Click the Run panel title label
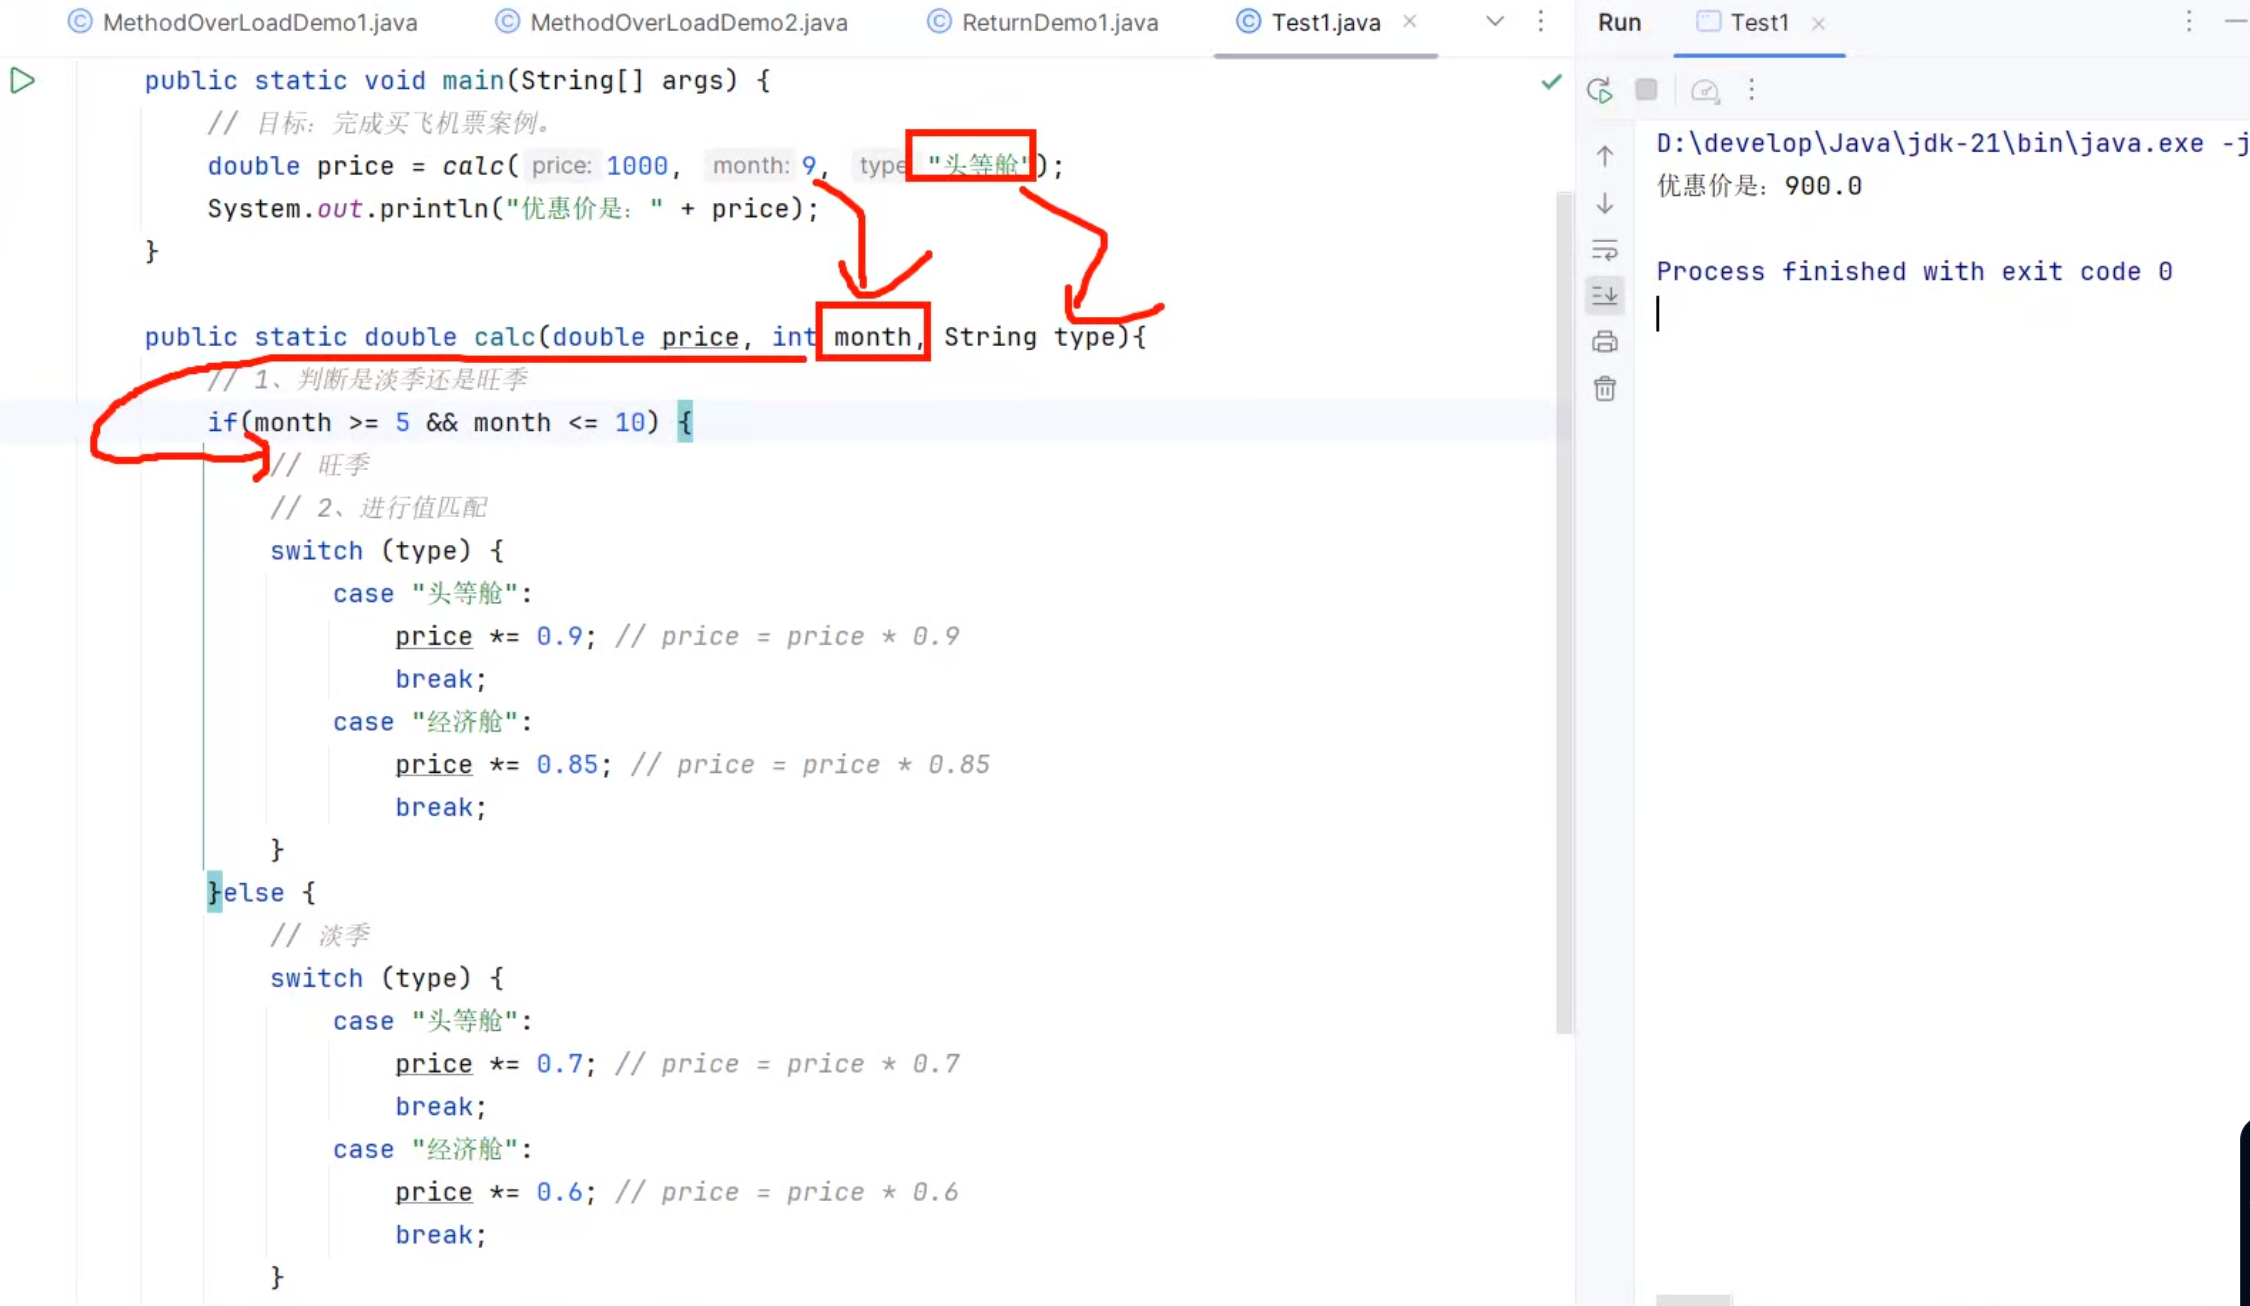This screenshot has height=1306, width=2250. (x=1619, y=22)
